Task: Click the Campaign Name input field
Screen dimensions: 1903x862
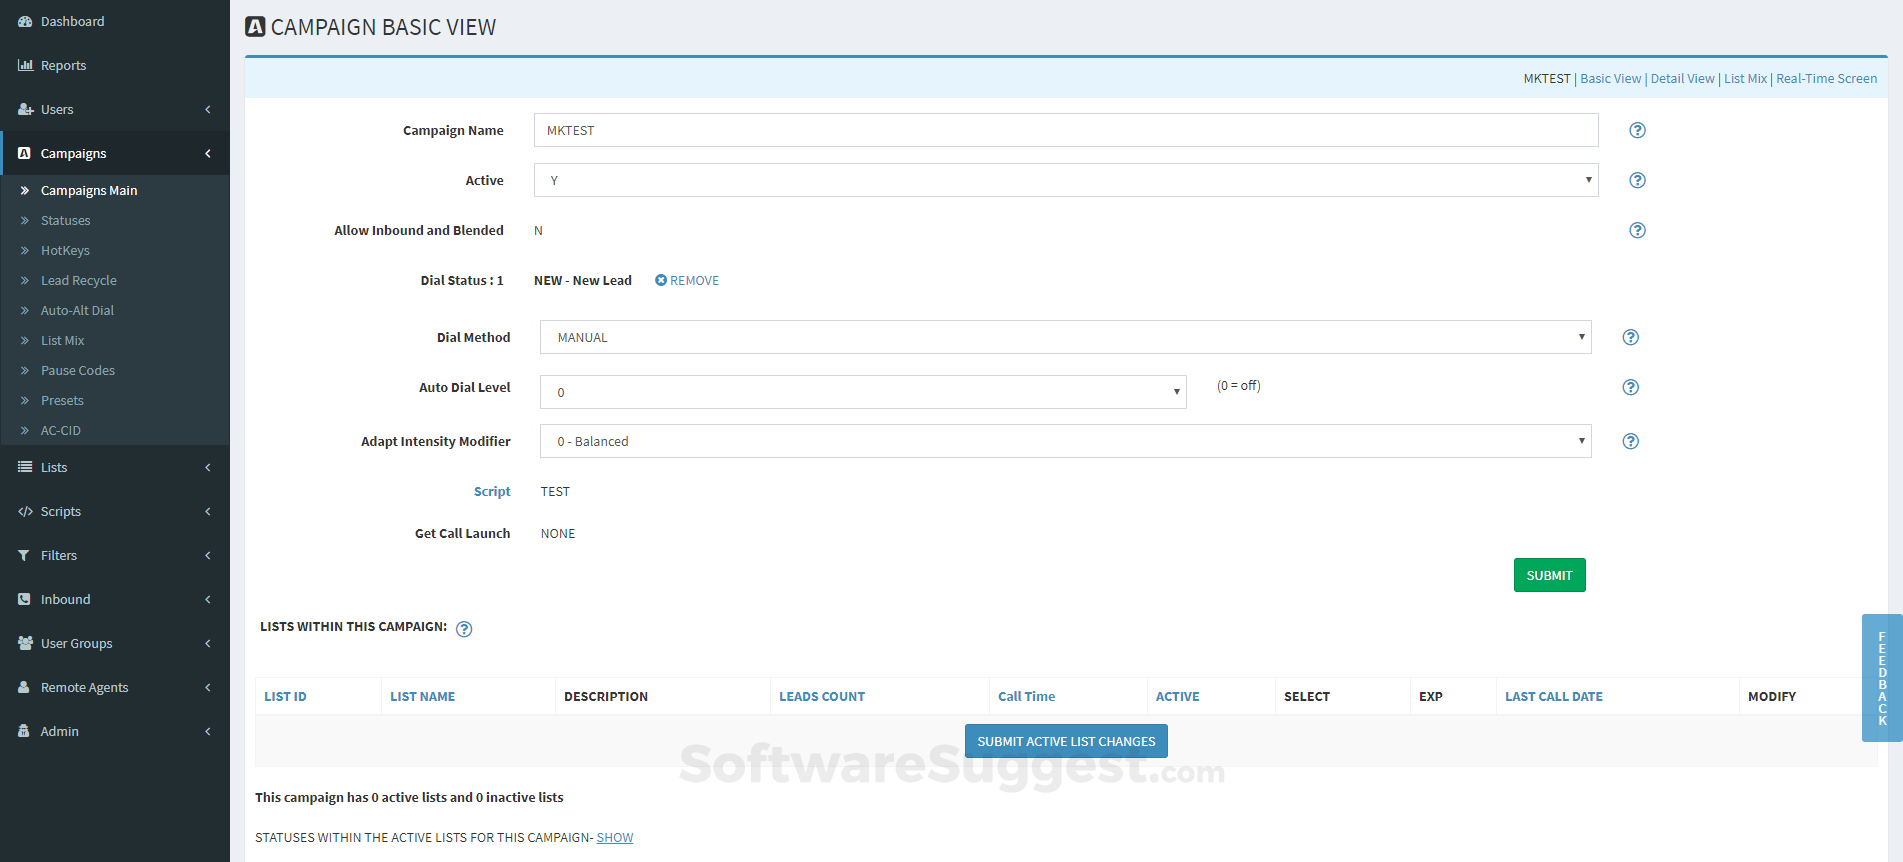Action: (x=1066, y=130)
